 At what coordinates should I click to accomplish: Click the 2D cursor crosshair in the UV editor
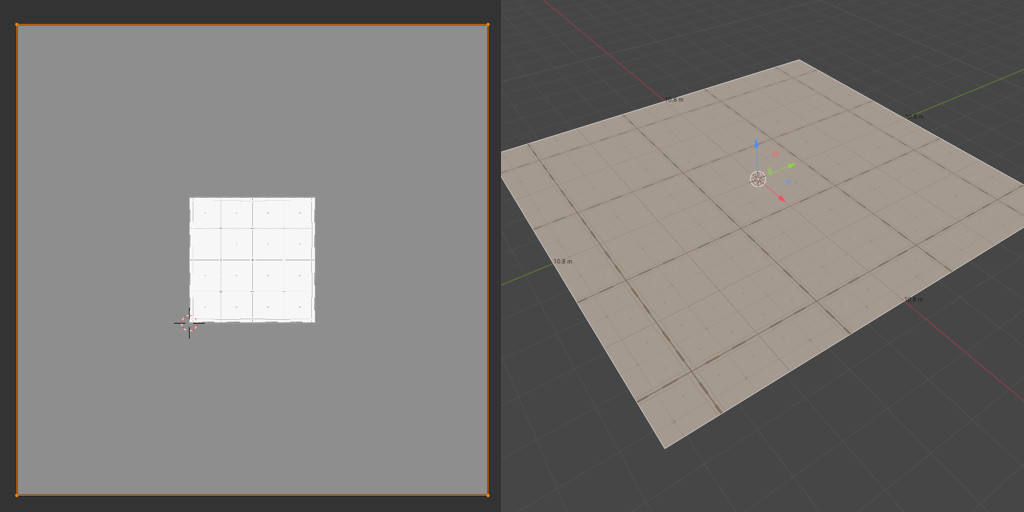[189, 323]
